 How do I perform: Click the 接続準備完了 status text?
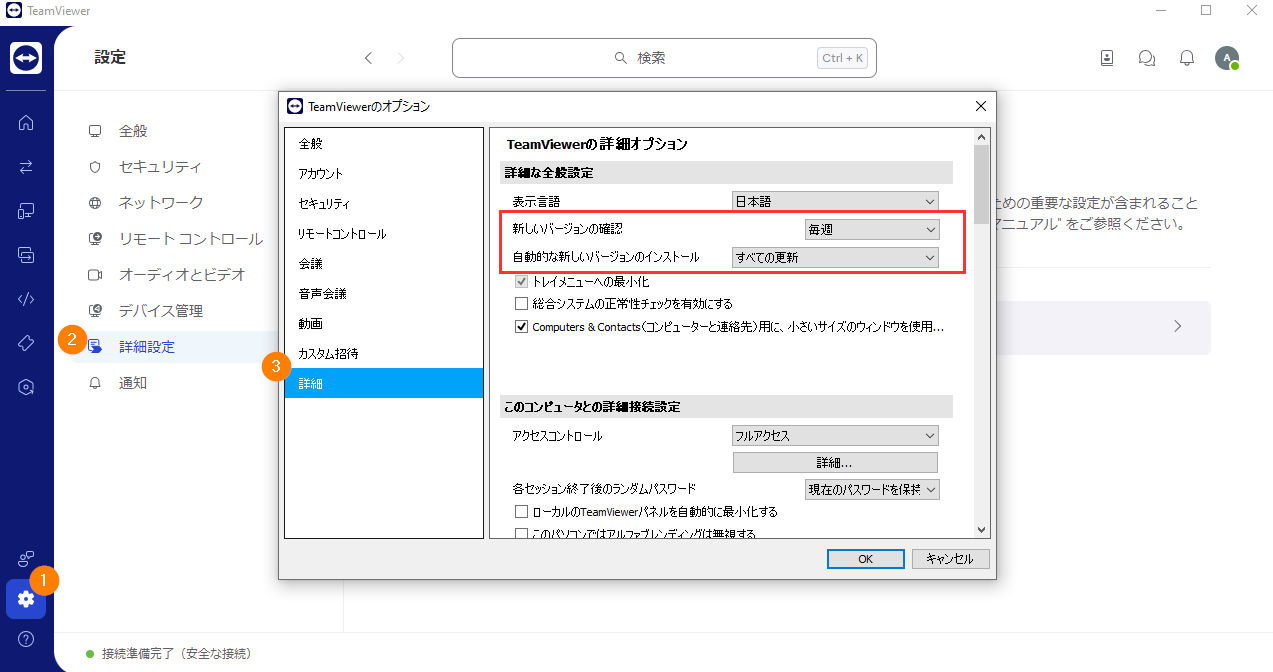tap(176, 653)
